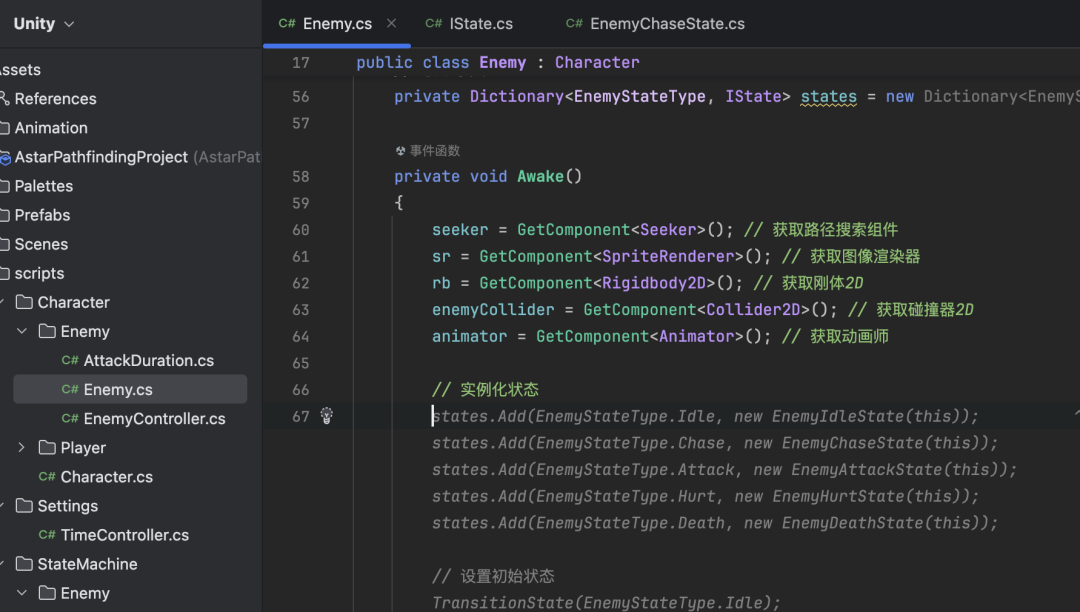Expand the Player folder in tree
This screenshot has width=1080, height=612.
[x=21, y=447]
